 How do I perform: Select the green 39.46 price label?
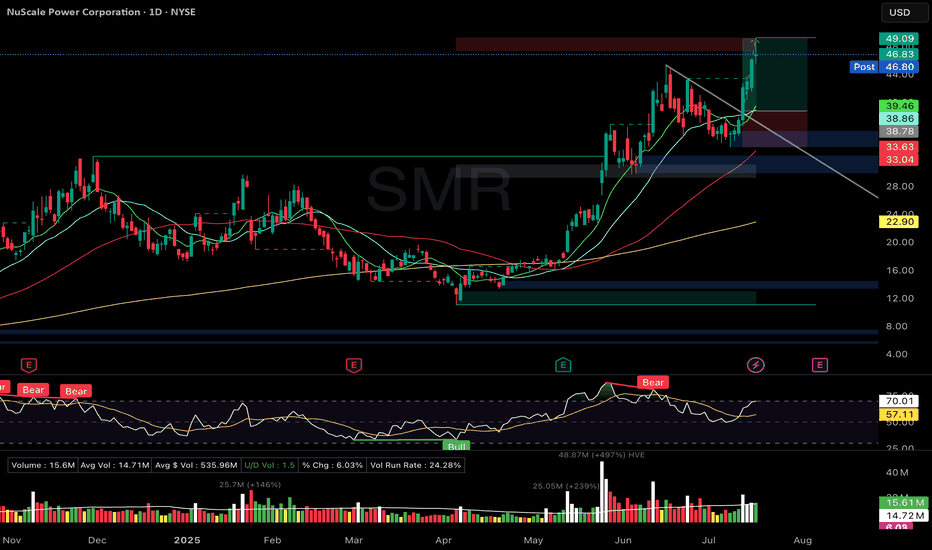(x=899, y=106)
